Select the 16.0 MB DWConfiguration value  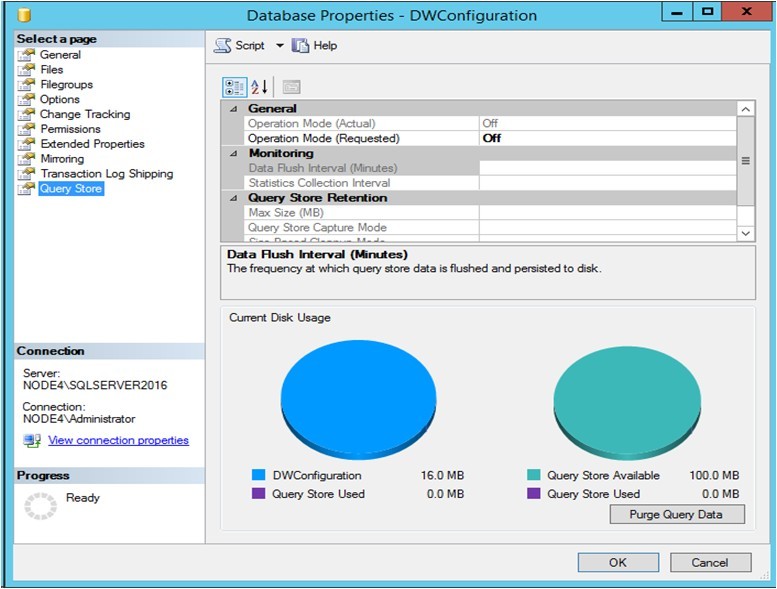coord(442,476)
